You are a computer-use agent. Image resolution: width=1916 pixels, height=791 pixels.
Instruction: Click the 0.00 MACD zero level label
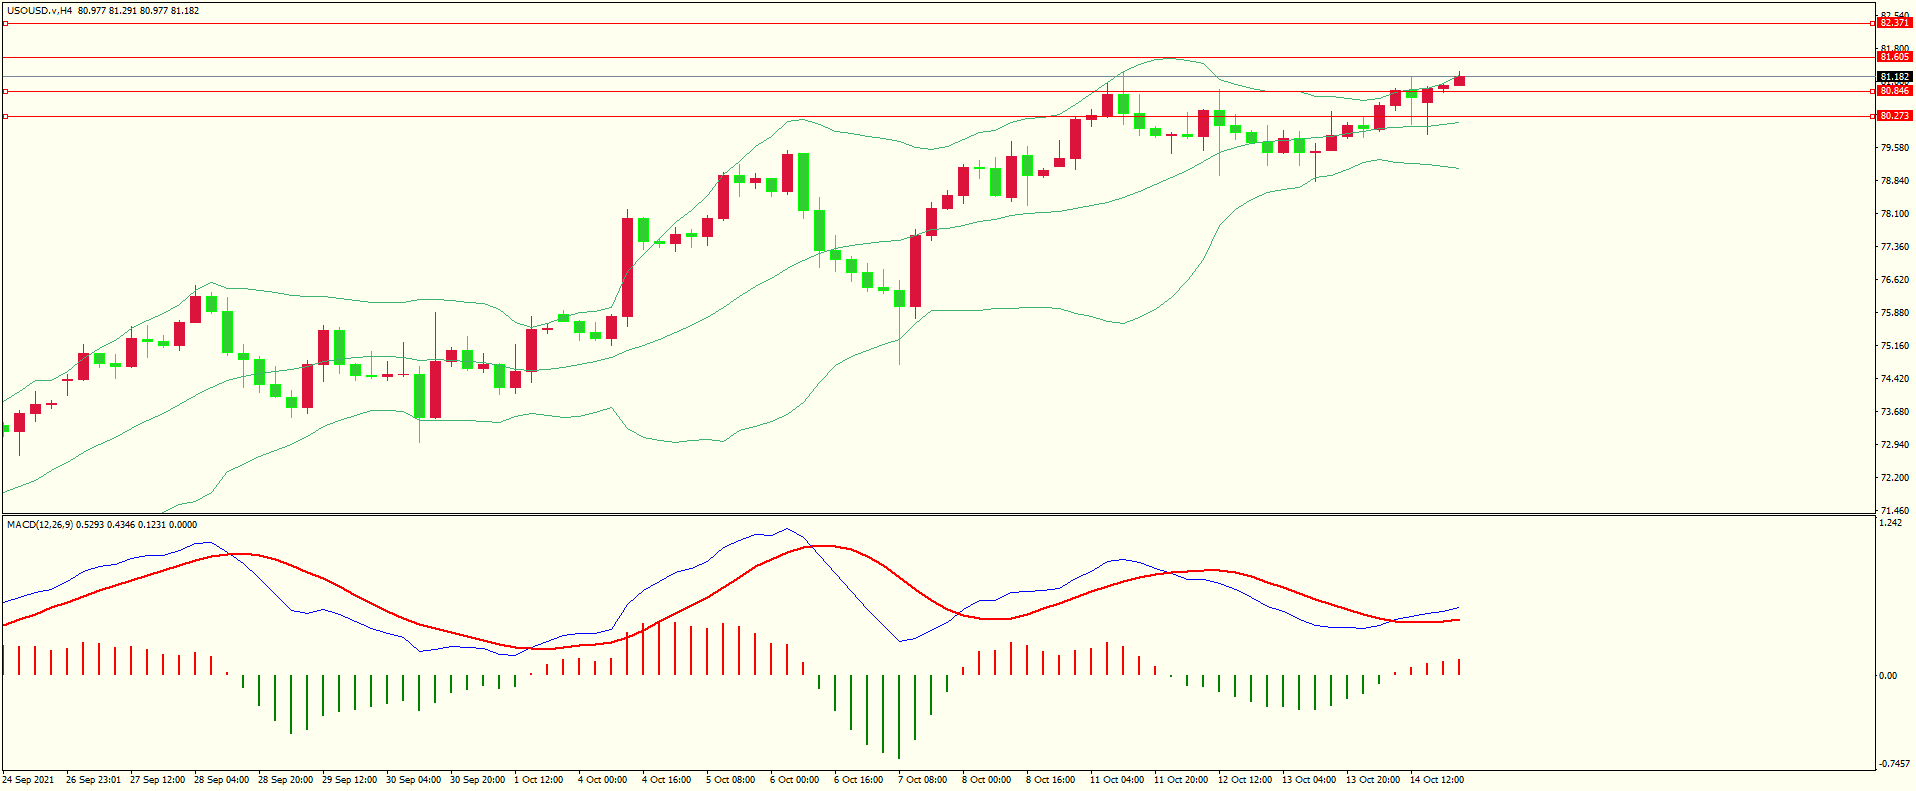click(1887, 676)
